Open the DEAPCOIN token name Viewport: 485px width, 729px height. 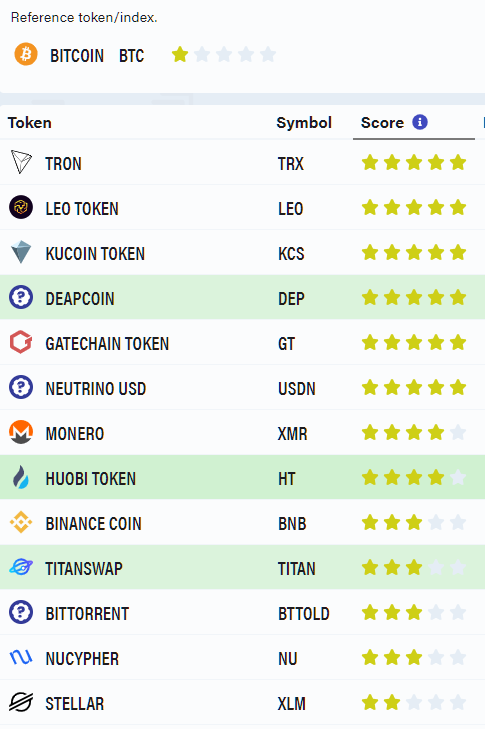coord(80,299)
